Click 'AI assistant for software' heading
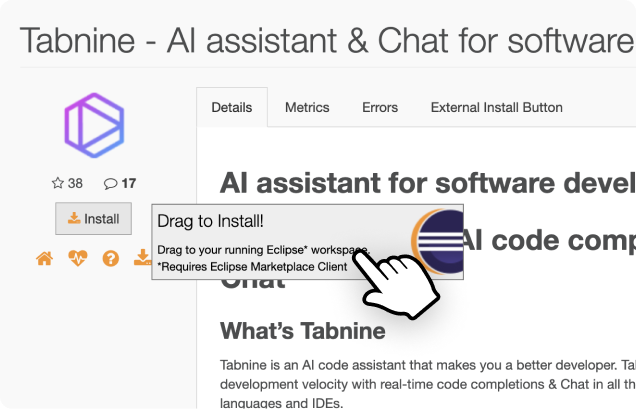The width and height of the screenshot is (636, 409). click(x=426, y=184)
